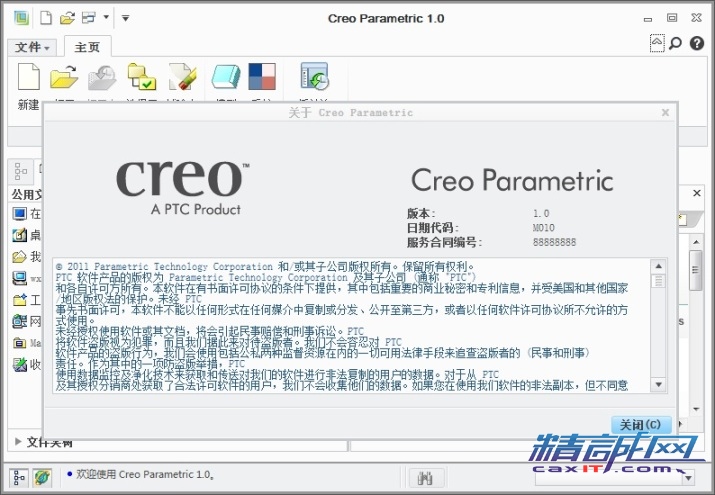Select the Manikin Library icon
Image resolution: width=715 pixels, height=495 pixels.
(x=20, y=343)
